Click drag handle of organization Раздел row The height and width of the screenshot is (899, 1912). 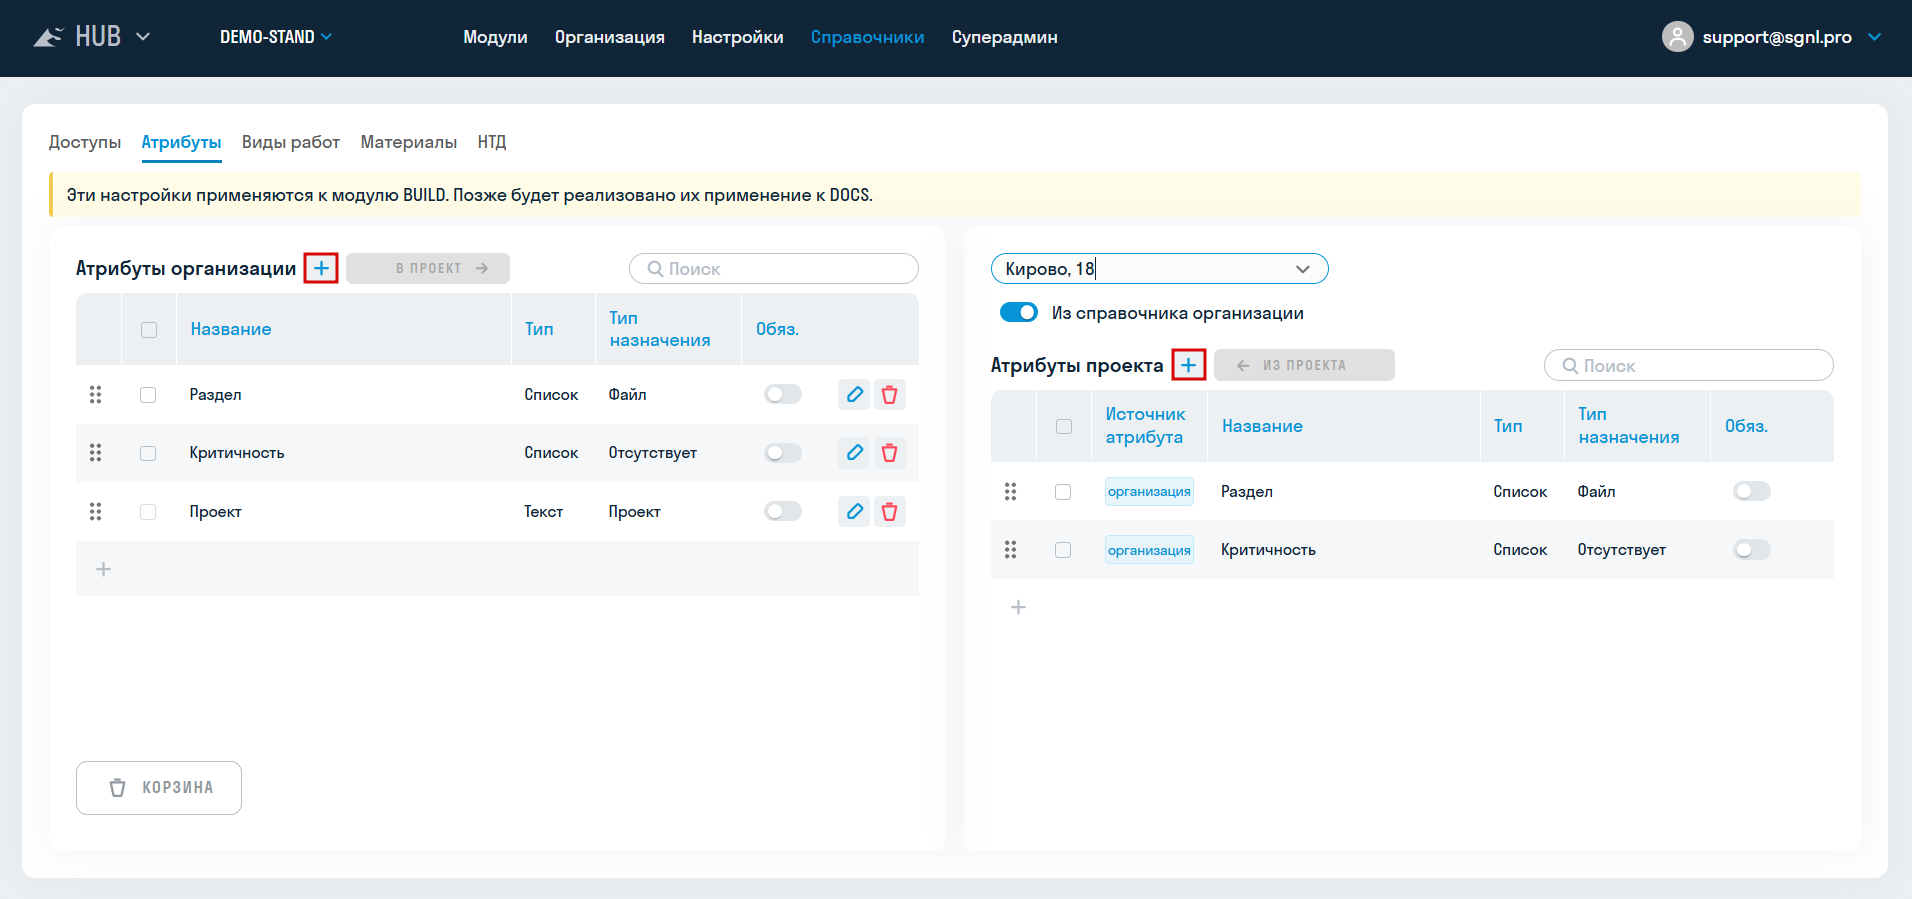[96, 395]
